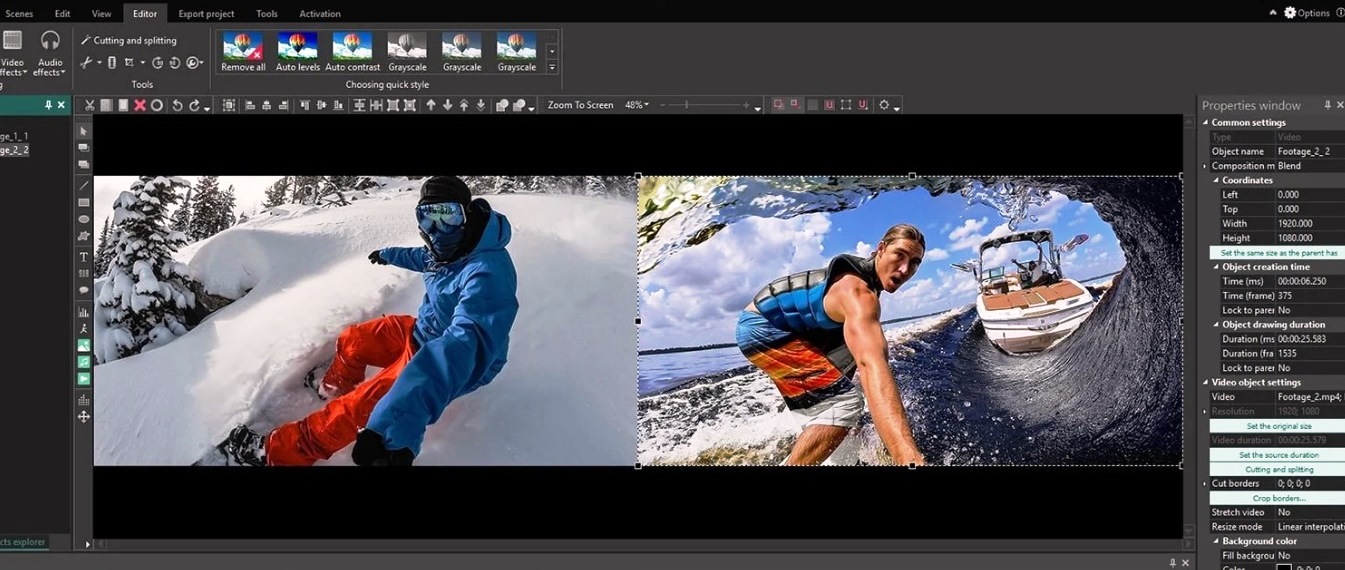This screenshot has width=1345, height=570.
Task: Click Cutting and splitting in Properties window
Action: tap(1277, 469)
